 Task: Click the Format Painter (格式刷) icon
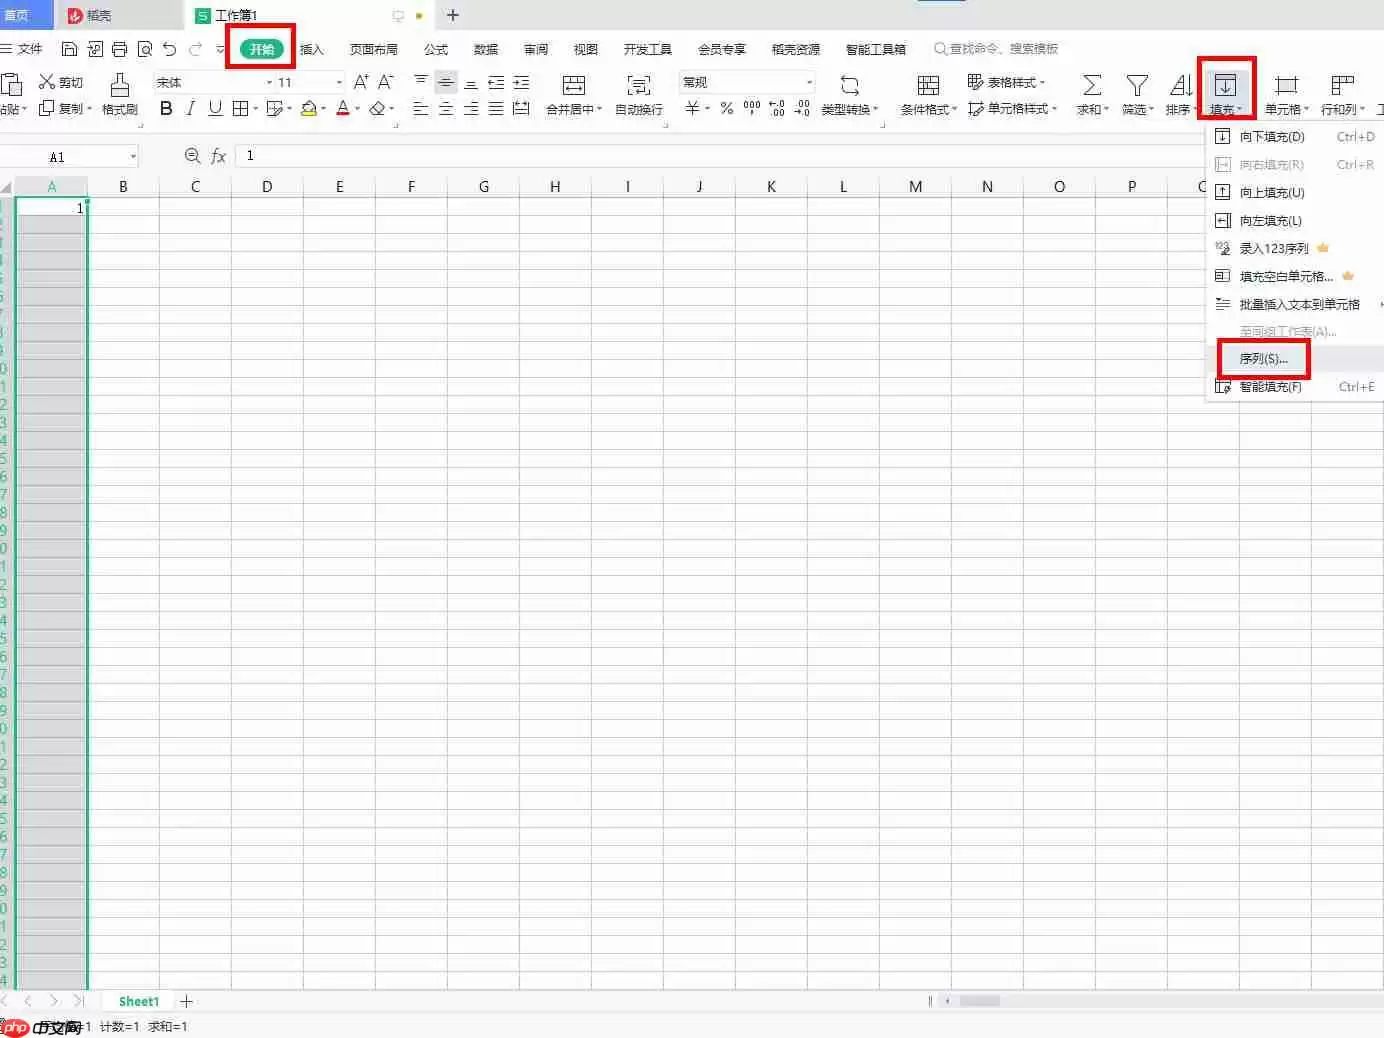(x=119, y=85)
